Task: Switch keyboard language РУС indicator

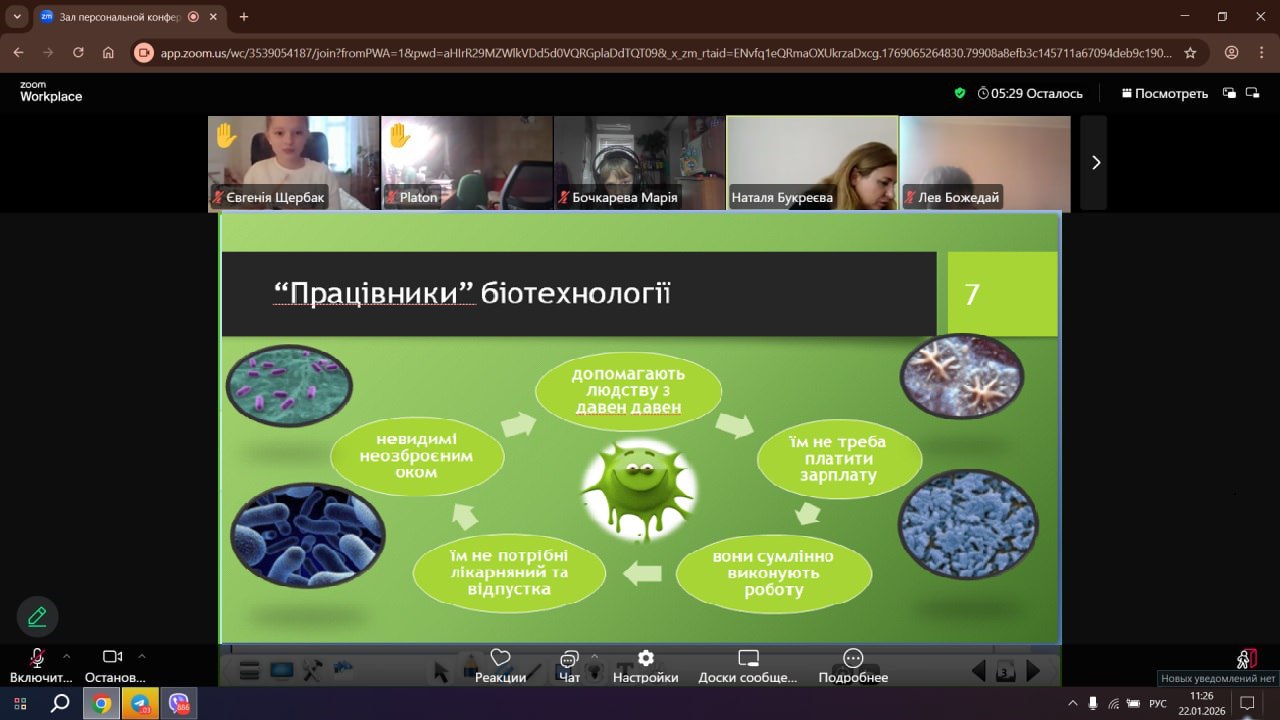Action: pyautogui.click(x=1158, y=704)
